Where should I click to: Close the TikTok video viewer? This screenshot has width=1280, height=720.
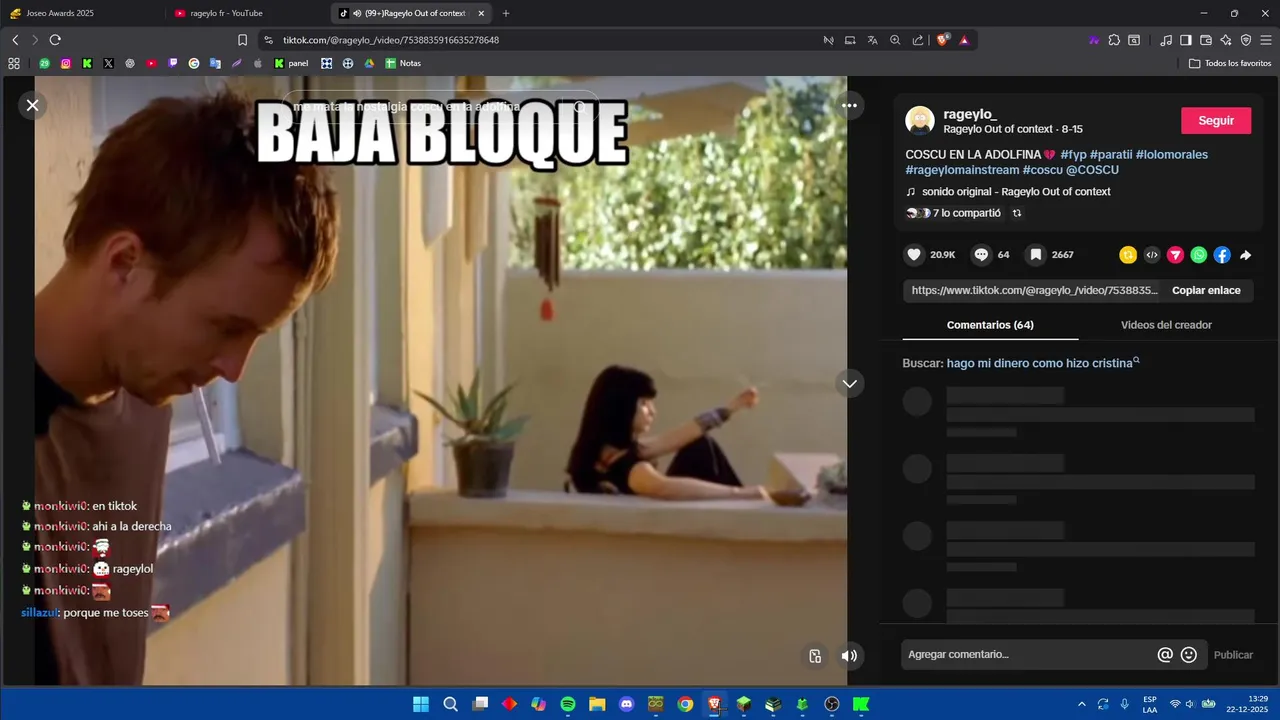pos(33,105)
